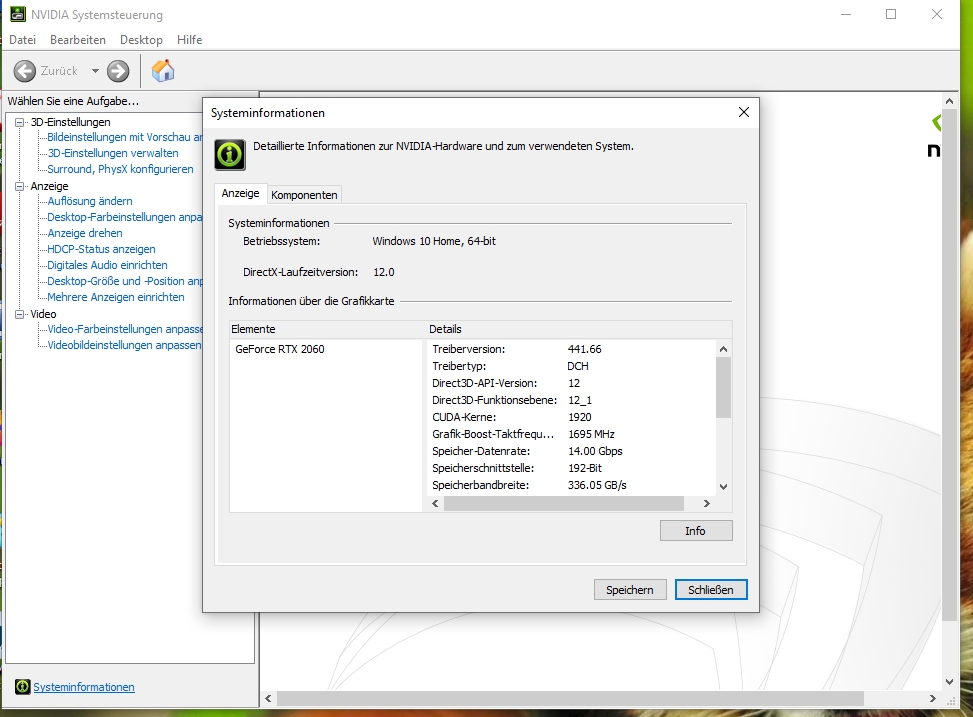
Task: Open Anzeige drehen task
Action: (x=85, y=233)
